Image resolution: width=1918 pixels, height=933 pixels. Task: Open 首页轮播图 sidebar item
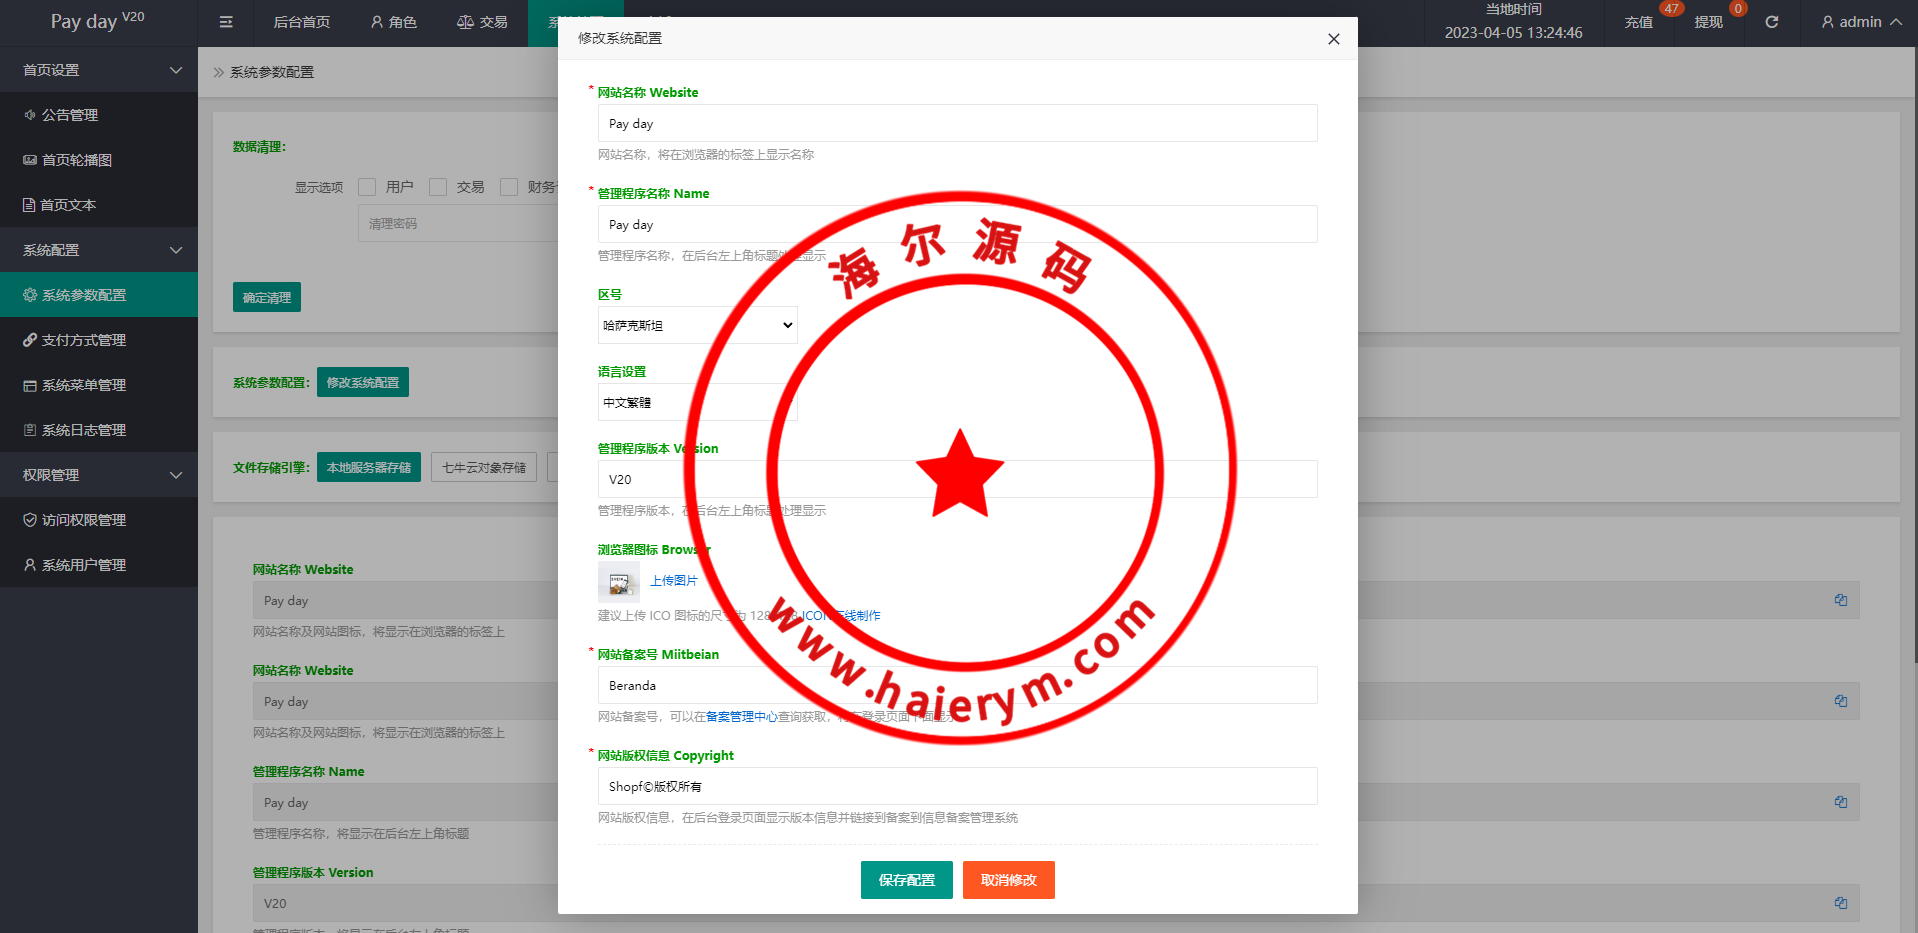(x=76, y=160)
